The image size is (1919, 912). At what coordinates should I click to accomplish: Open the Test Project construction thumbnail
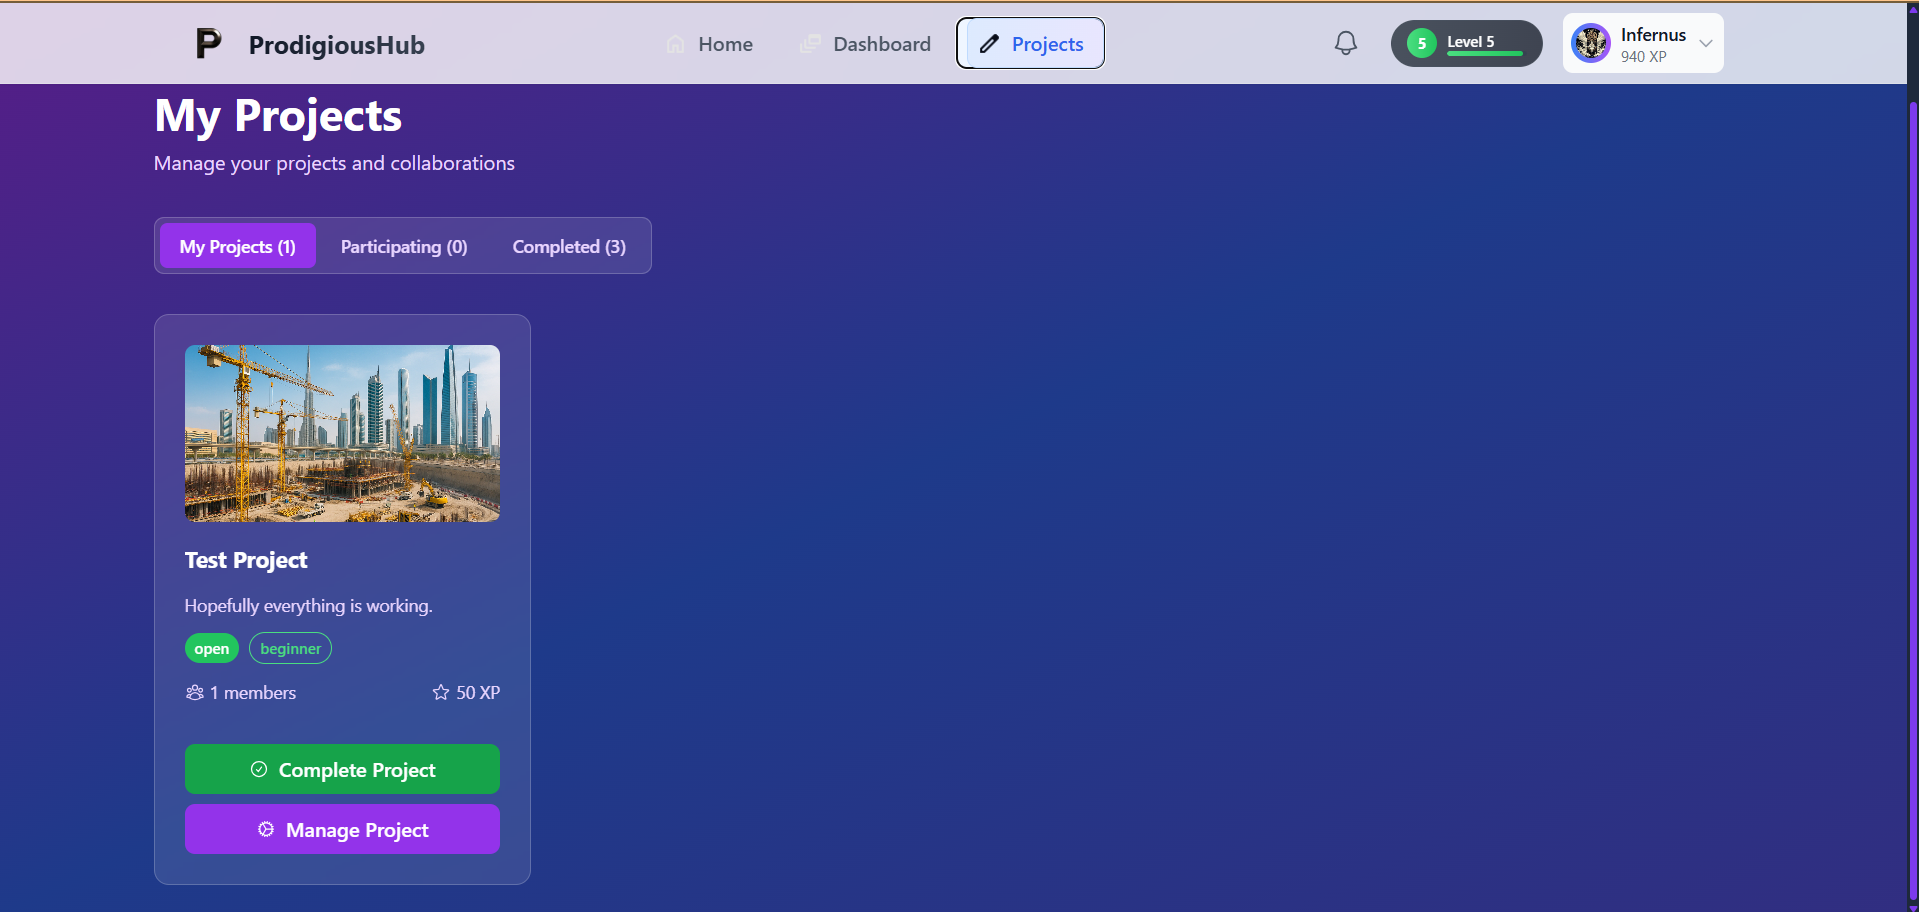(342, 433)
